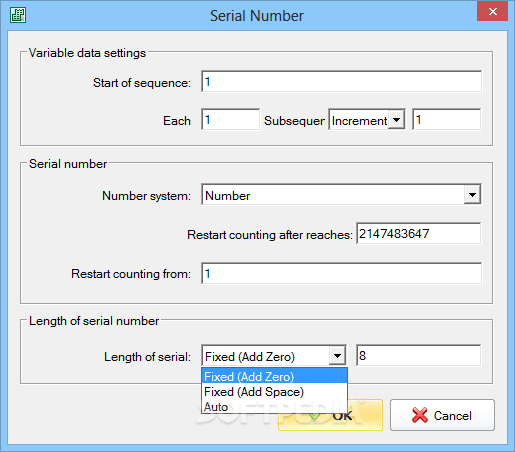Click the red X icon on Cancel
The image size is (515, 452).
pos(420,415)
